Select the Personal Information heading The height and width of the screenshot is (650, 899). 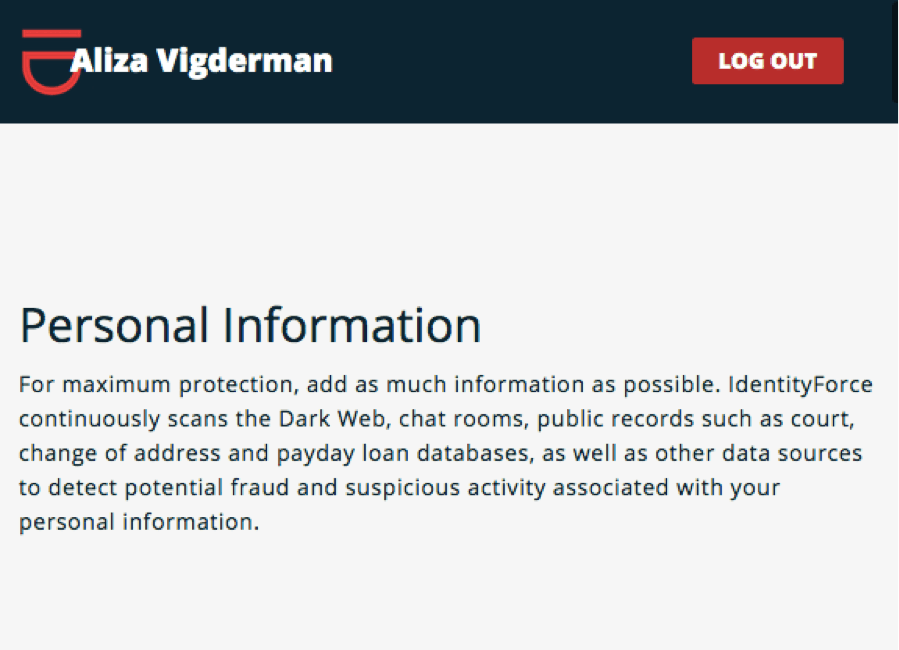pyautogui.click(x=249, y=324)
